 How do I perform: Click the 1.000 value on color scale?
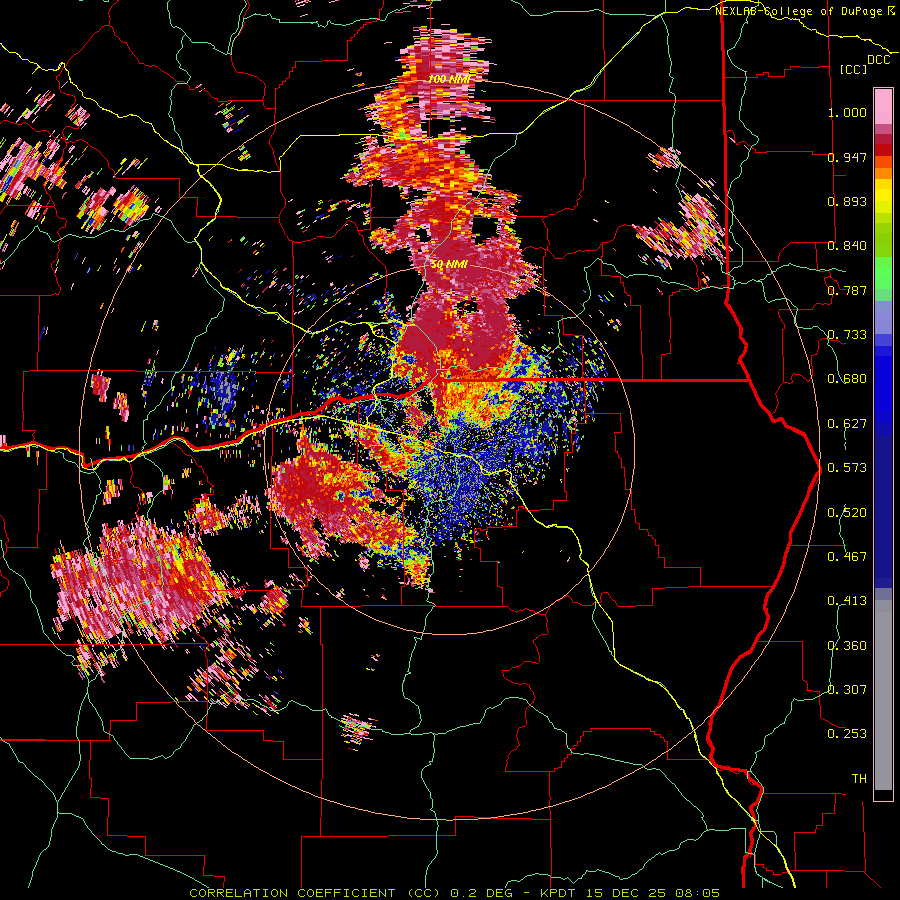coord(847,112)
